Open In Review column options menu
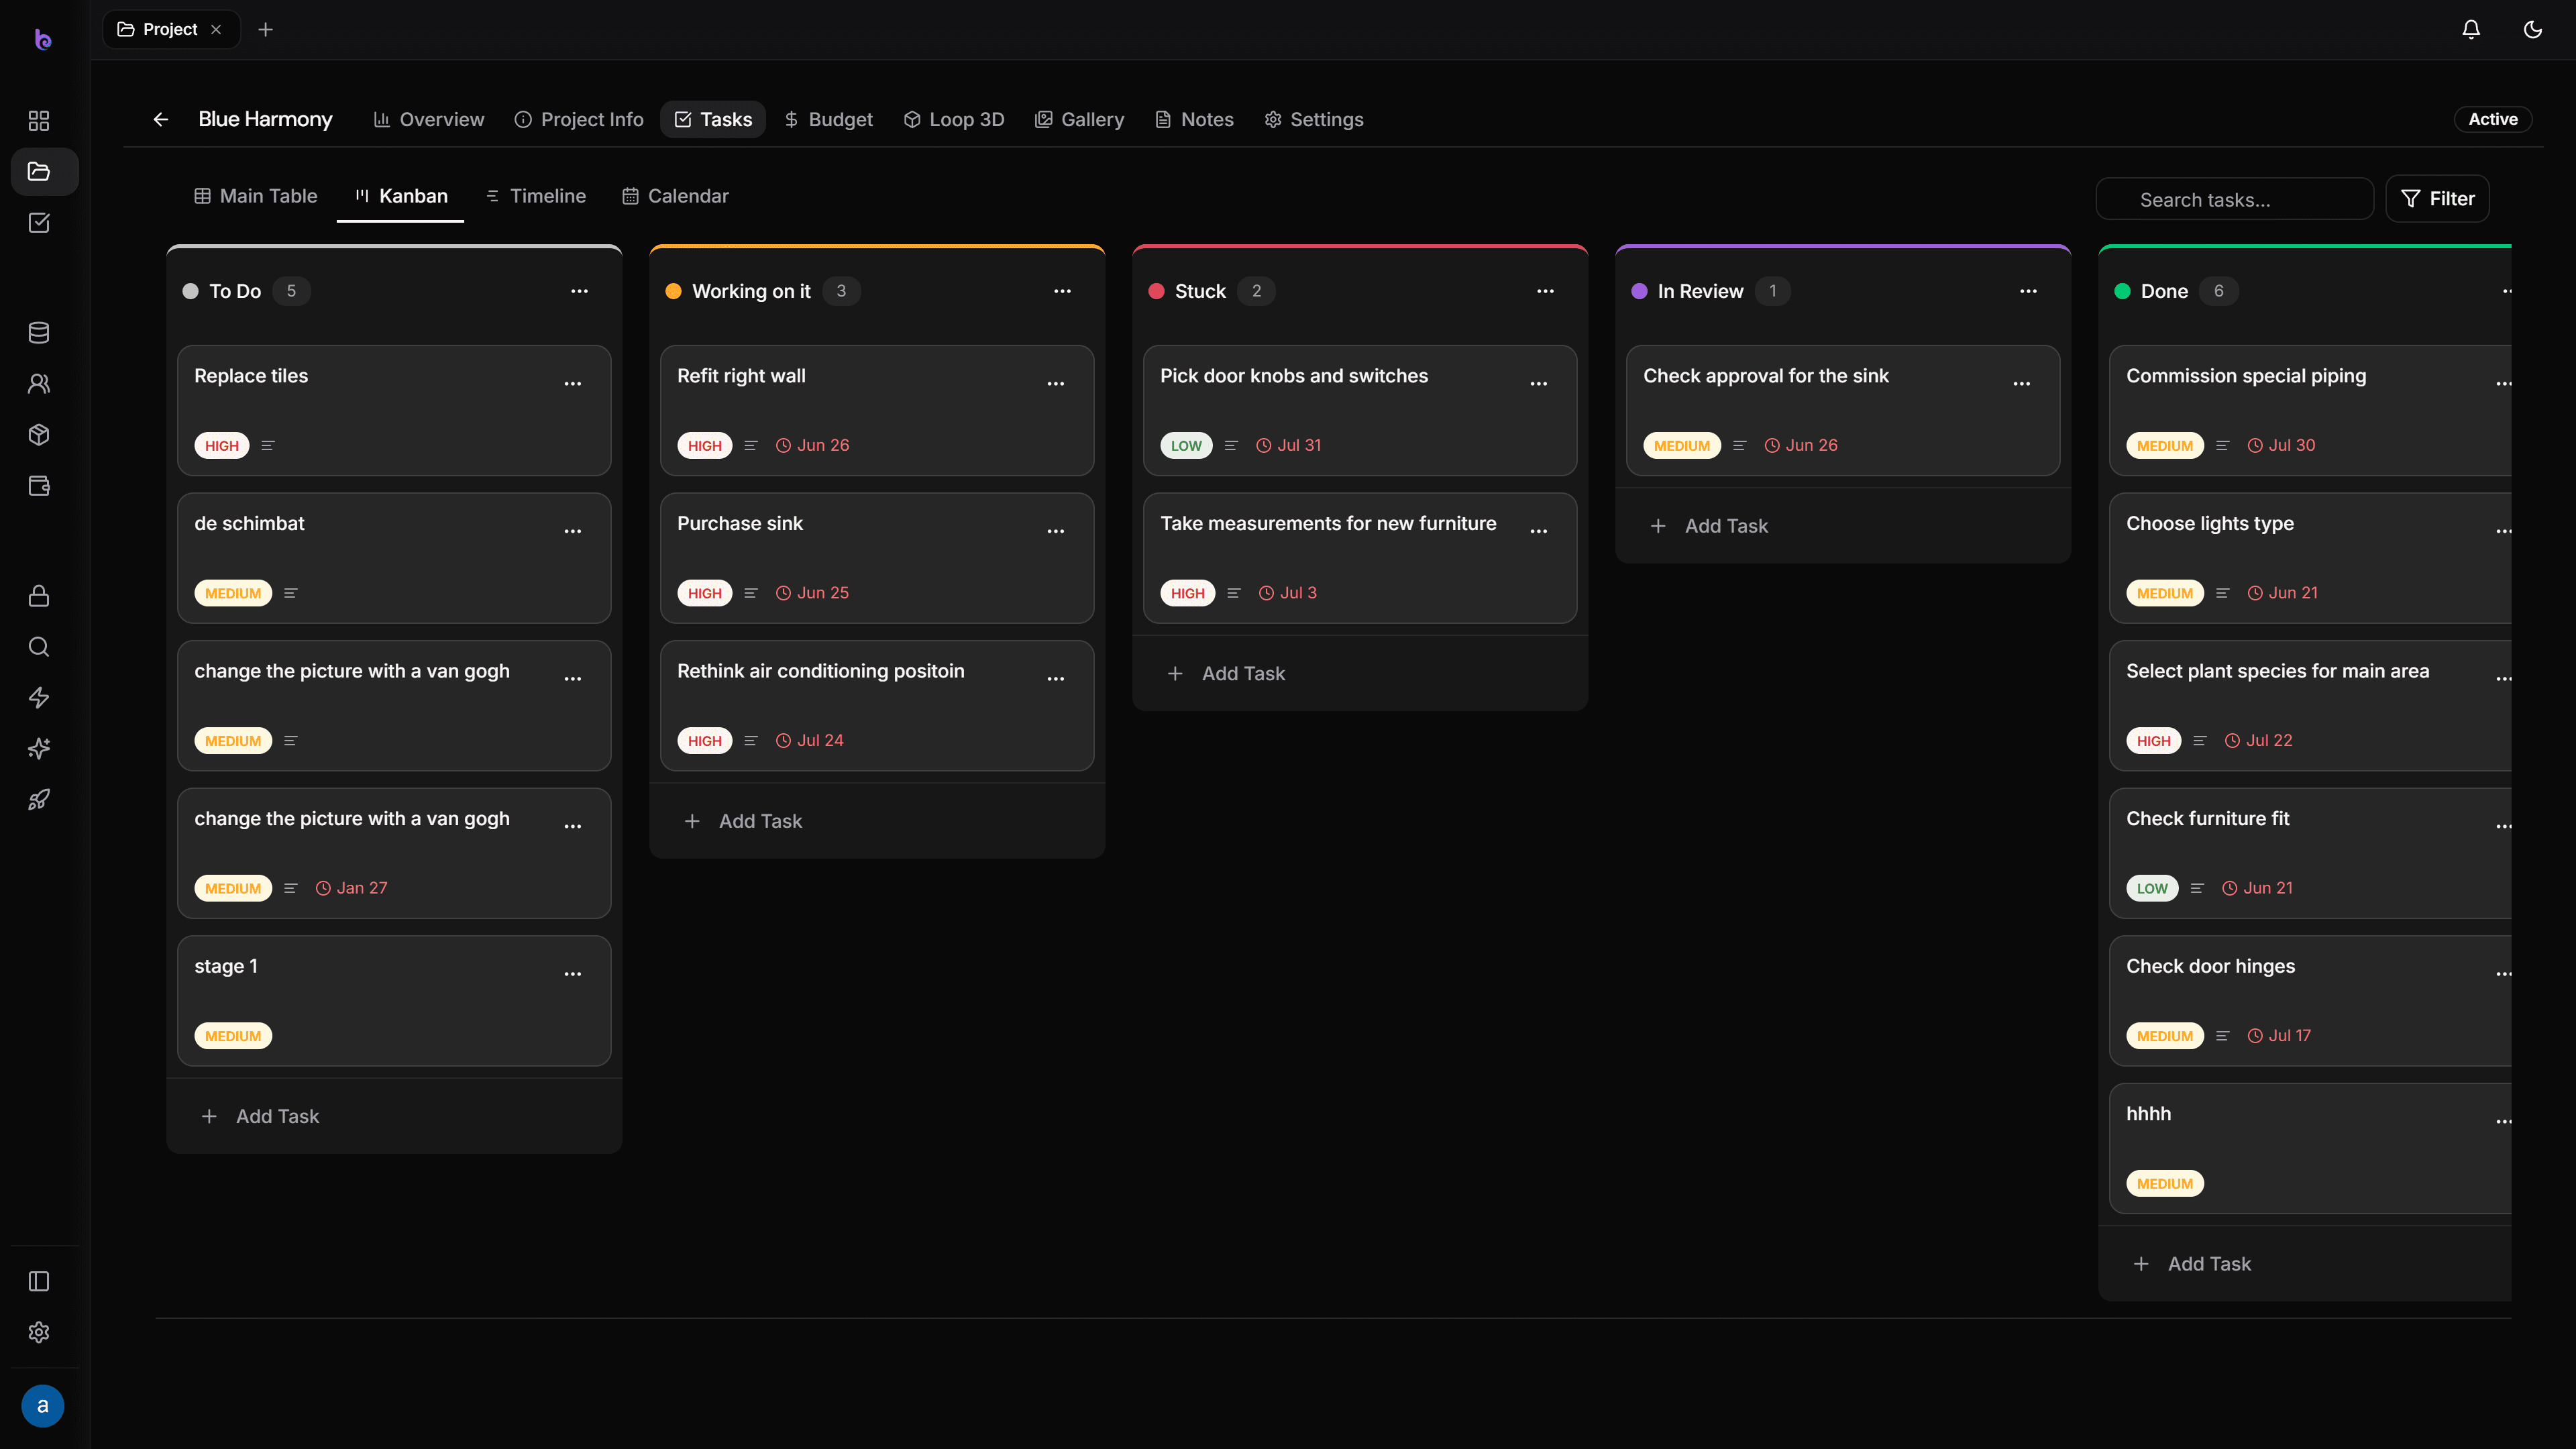 click(2028, 291)
